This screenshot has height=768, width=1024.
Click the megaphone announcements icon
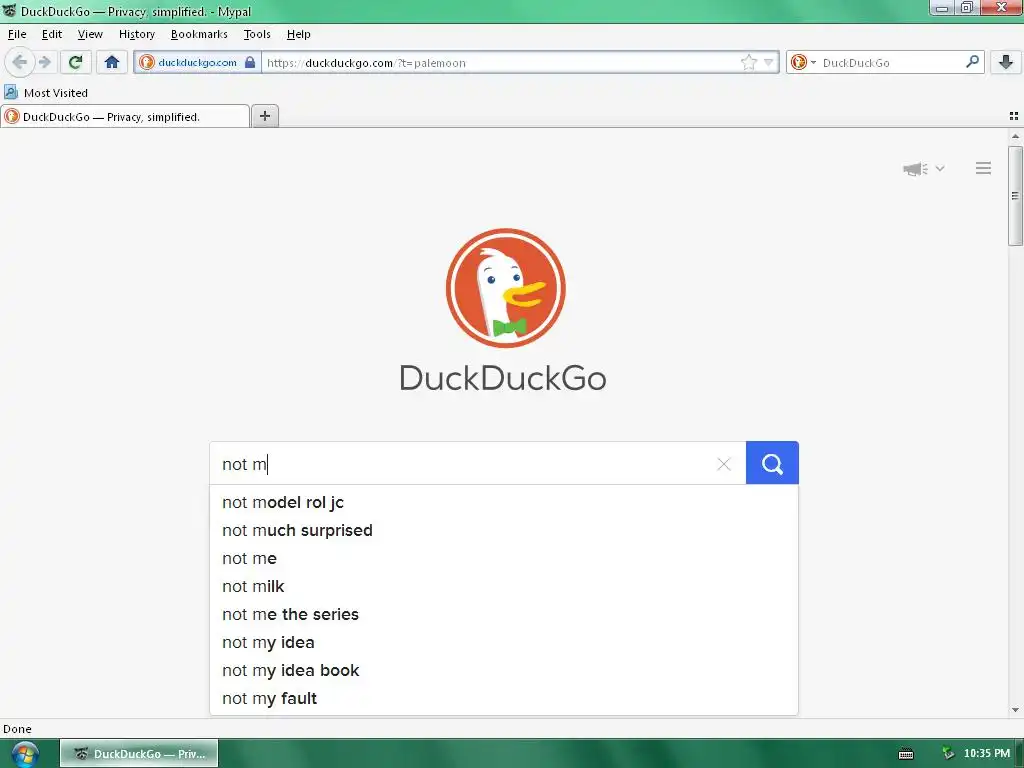[x=916, y=168]
